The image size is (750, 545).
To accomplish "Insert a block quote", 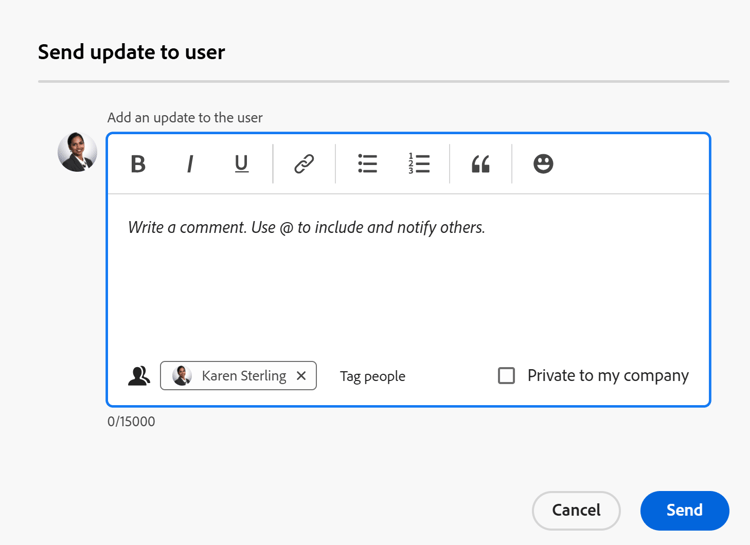I will coord(481,164).
